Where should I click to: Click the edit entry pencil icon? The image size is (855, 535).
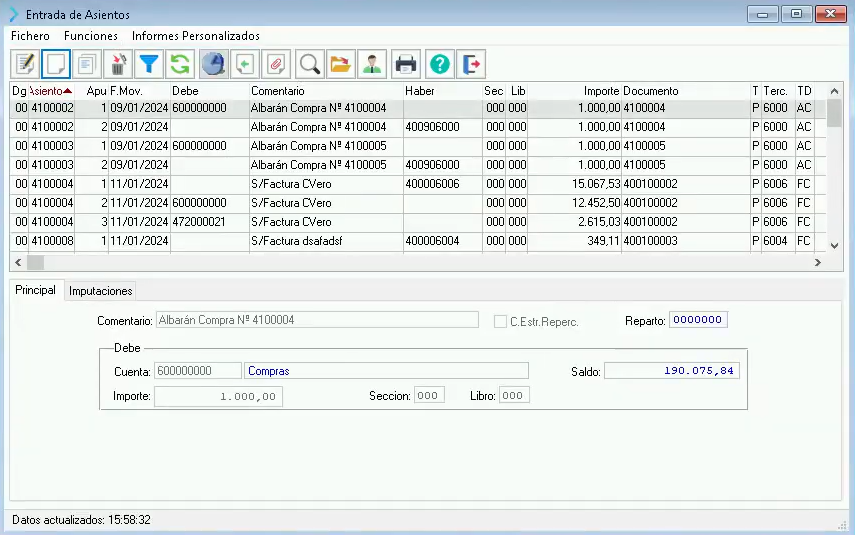click(x=25, y=64)
